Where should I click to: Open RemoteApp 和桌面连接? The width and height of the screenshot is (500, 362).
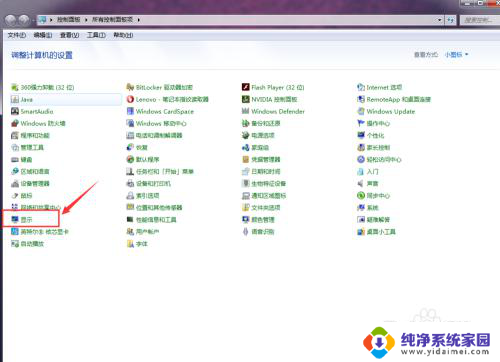pyautogui.click(x=394, y=99)
